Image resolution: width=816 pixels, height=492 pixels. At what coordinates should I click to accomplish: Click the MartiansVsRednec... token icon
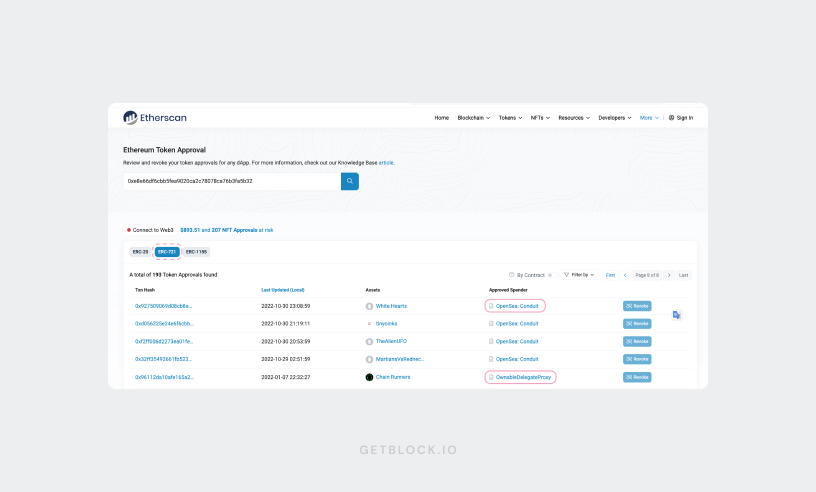tap(369, 359)
